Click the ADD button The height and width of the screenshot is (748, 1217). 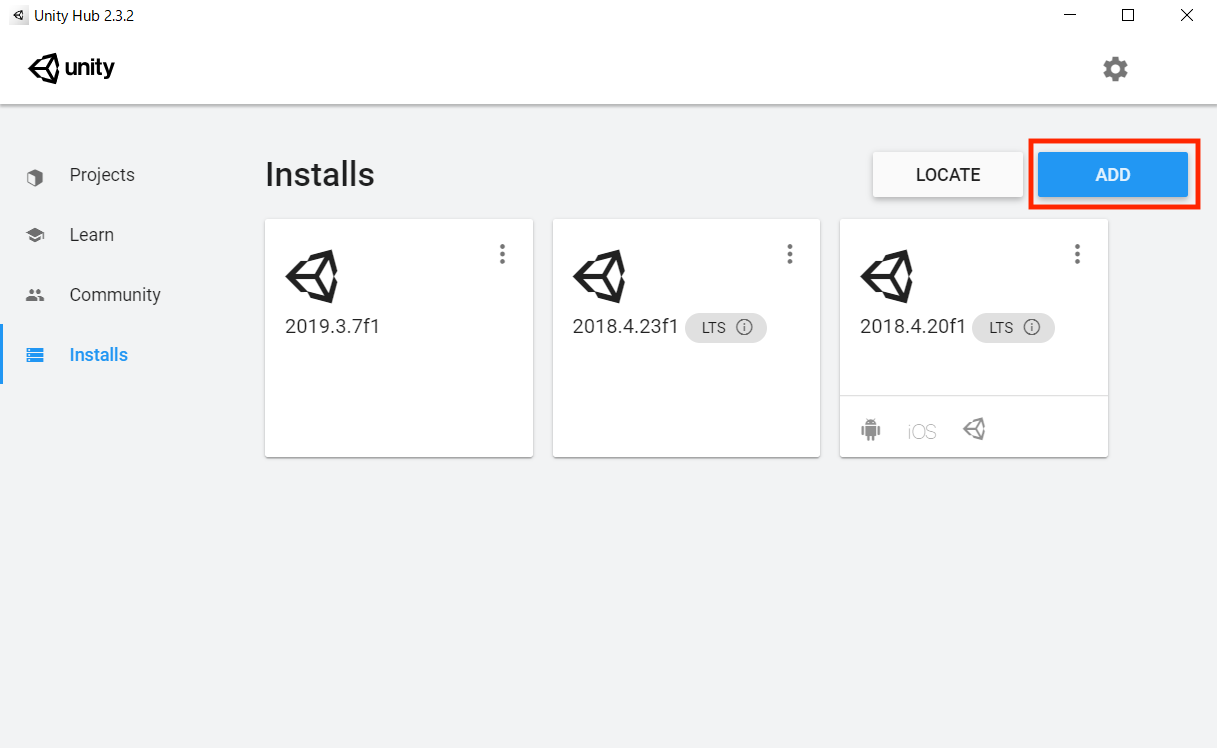point(1112,175)
